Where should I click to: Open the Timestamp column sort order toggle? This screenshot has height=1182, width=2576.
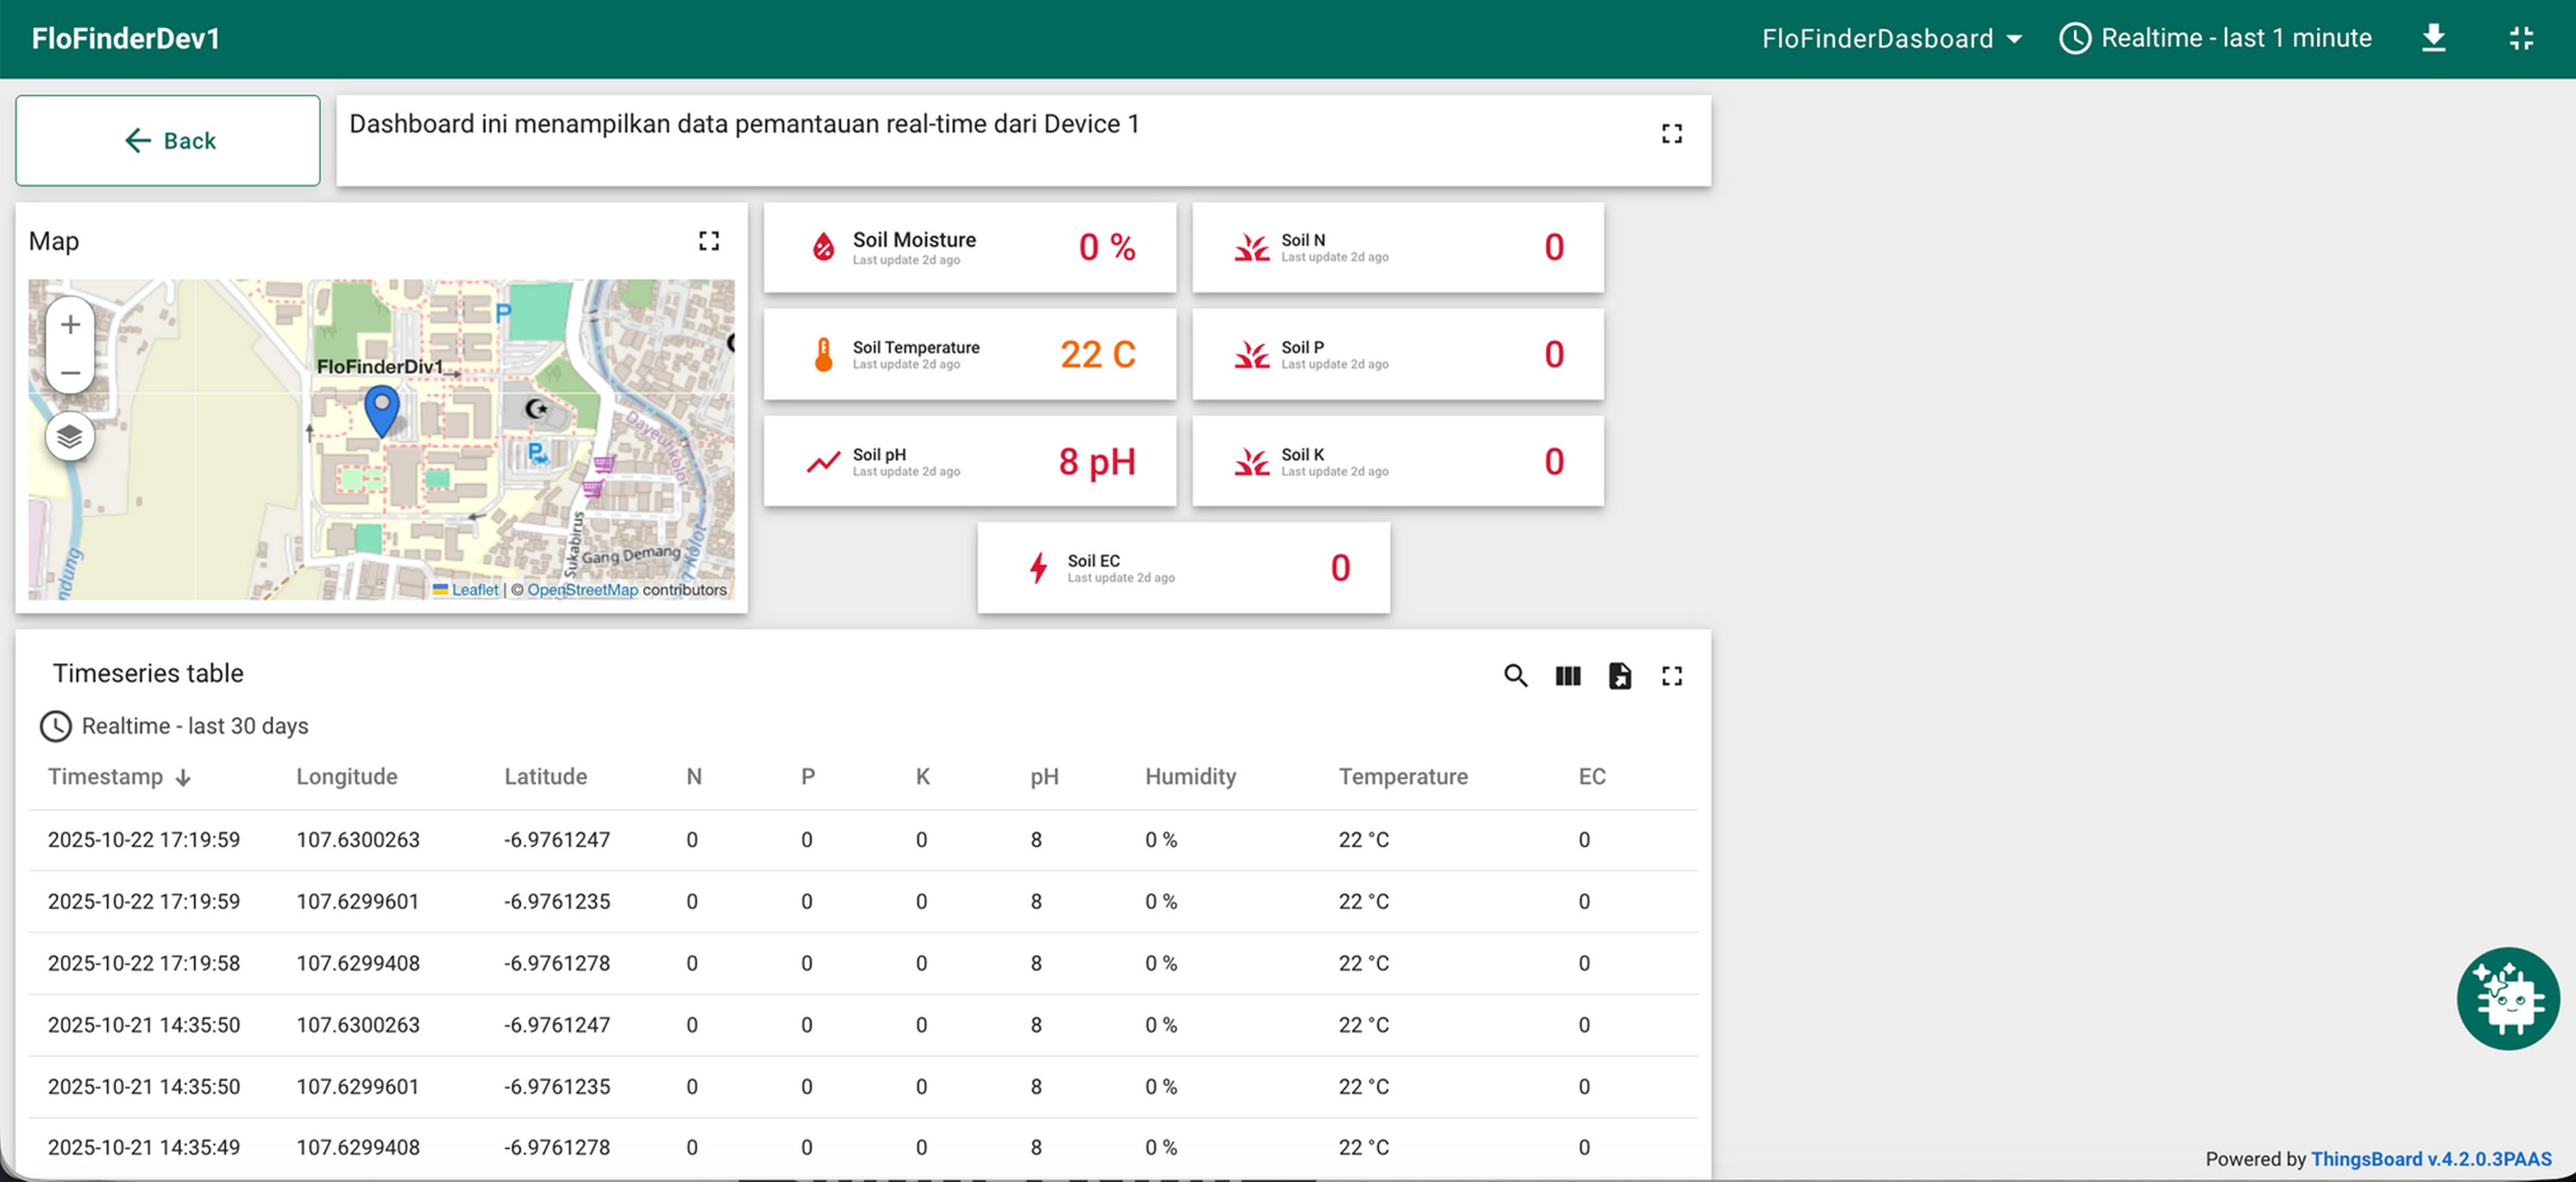point(184,776)
